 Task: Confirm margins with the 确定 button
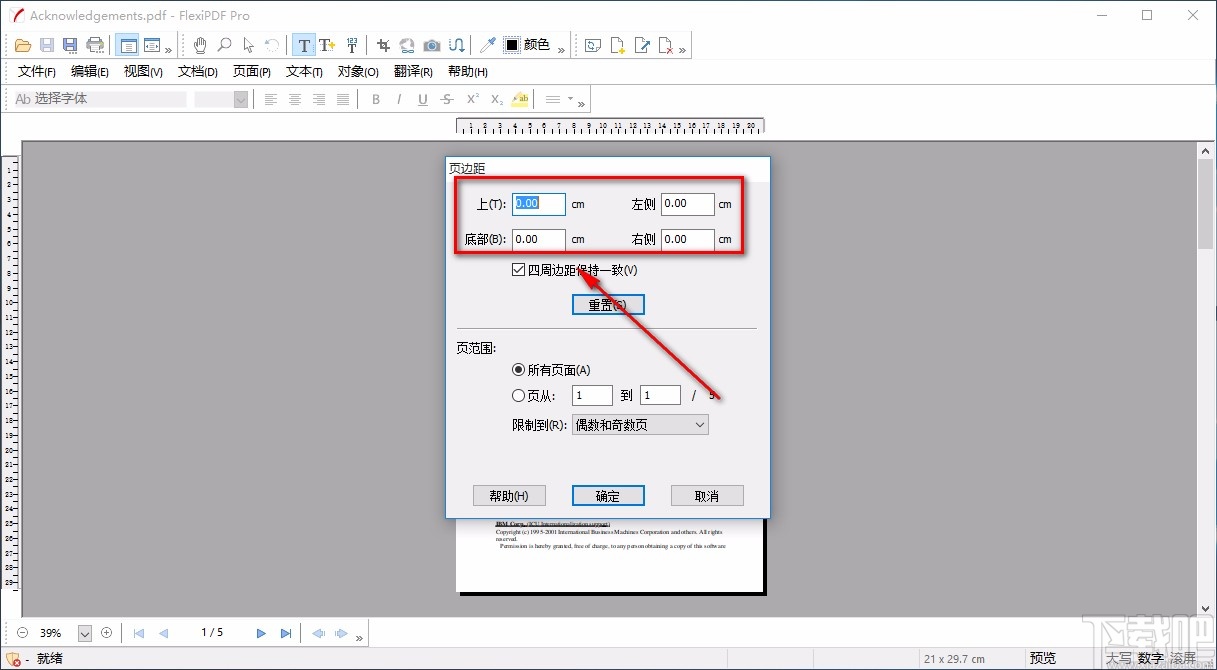pyautogui.click(x=607, y=495)
